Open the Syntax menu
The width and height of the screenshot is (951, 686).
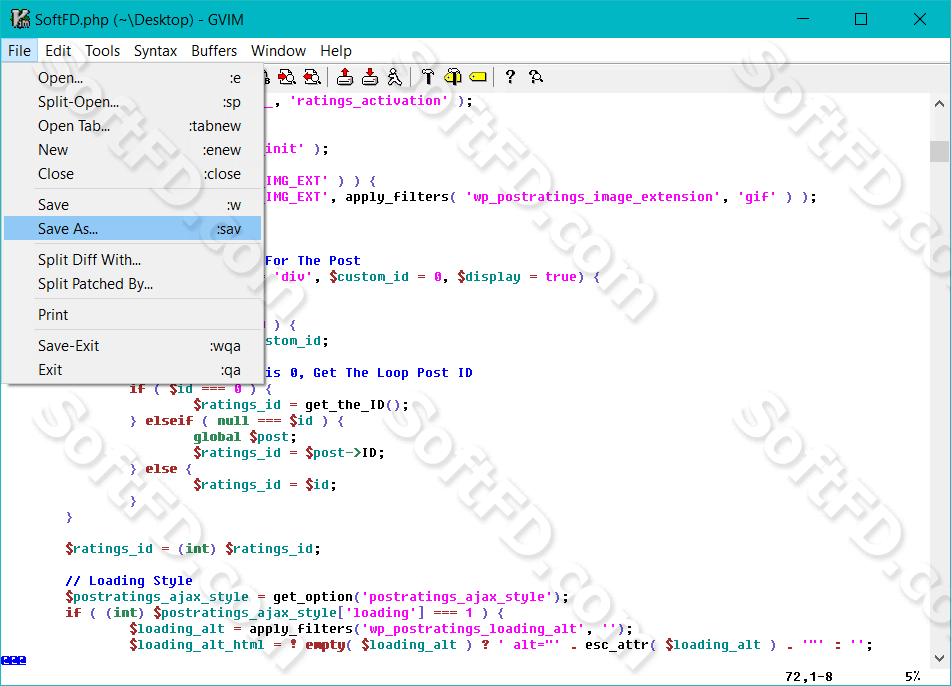(155, 51)
